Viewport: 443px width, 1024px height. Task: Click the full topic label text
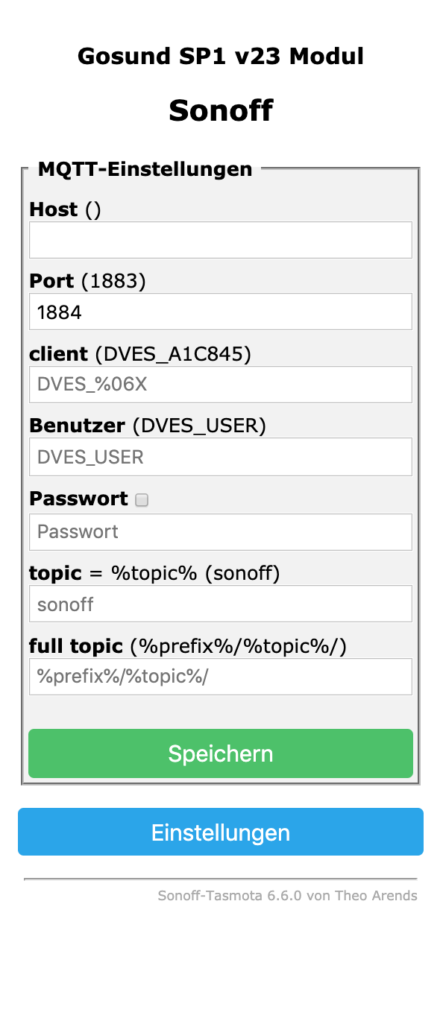(x=76, y=647)
